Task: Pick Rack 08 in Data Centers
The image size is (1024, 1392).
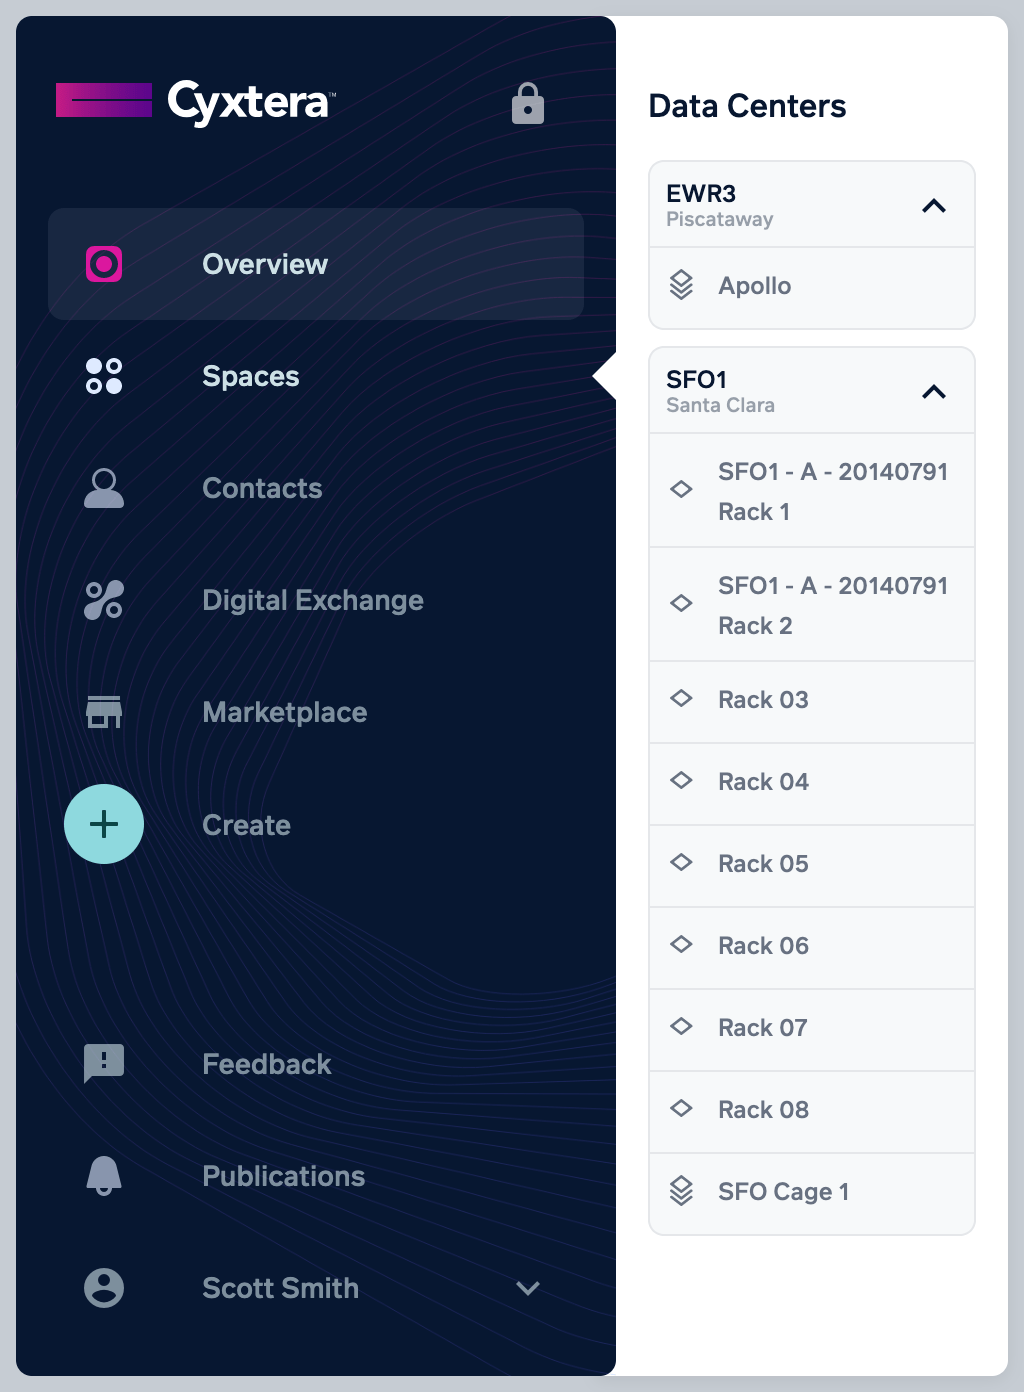Action: tap(812, 1112)
